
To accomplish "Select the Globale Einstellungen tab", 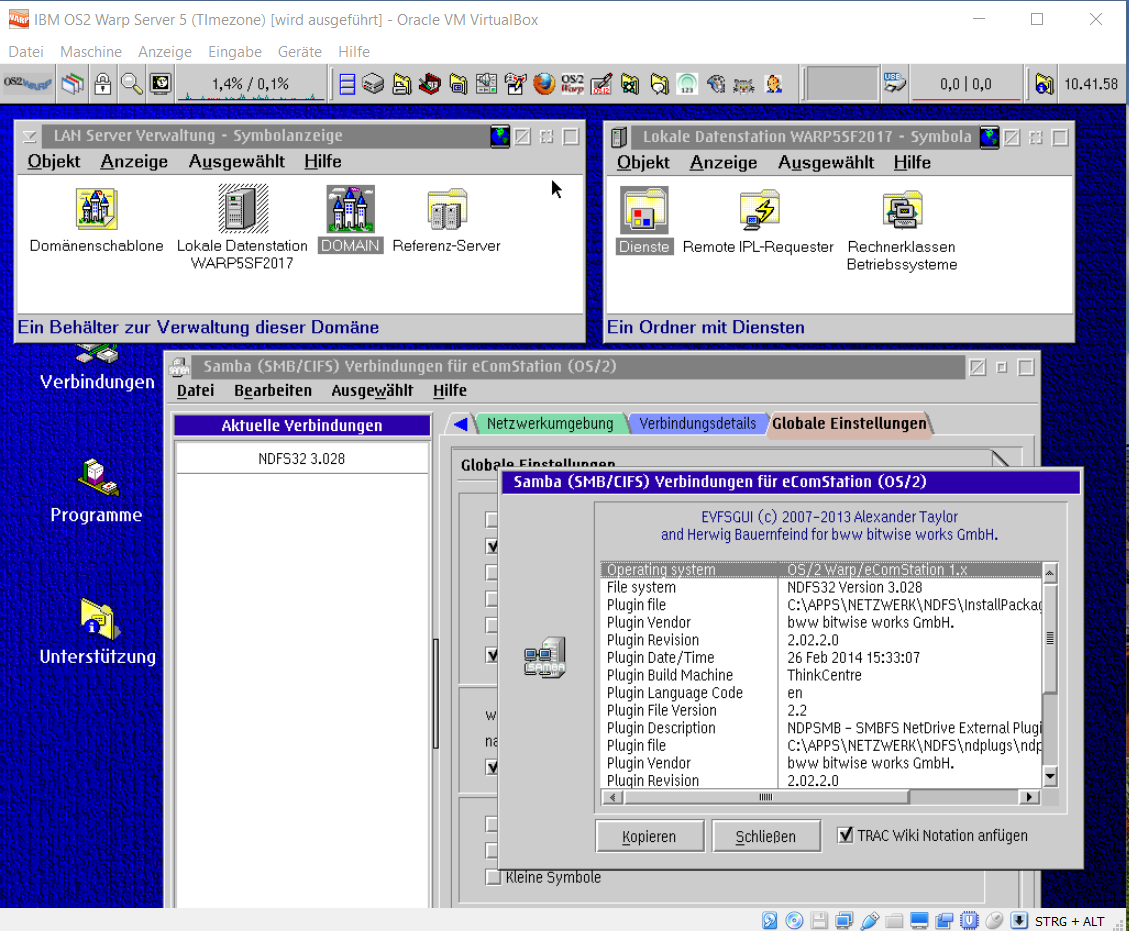I will tap(849, 423).
